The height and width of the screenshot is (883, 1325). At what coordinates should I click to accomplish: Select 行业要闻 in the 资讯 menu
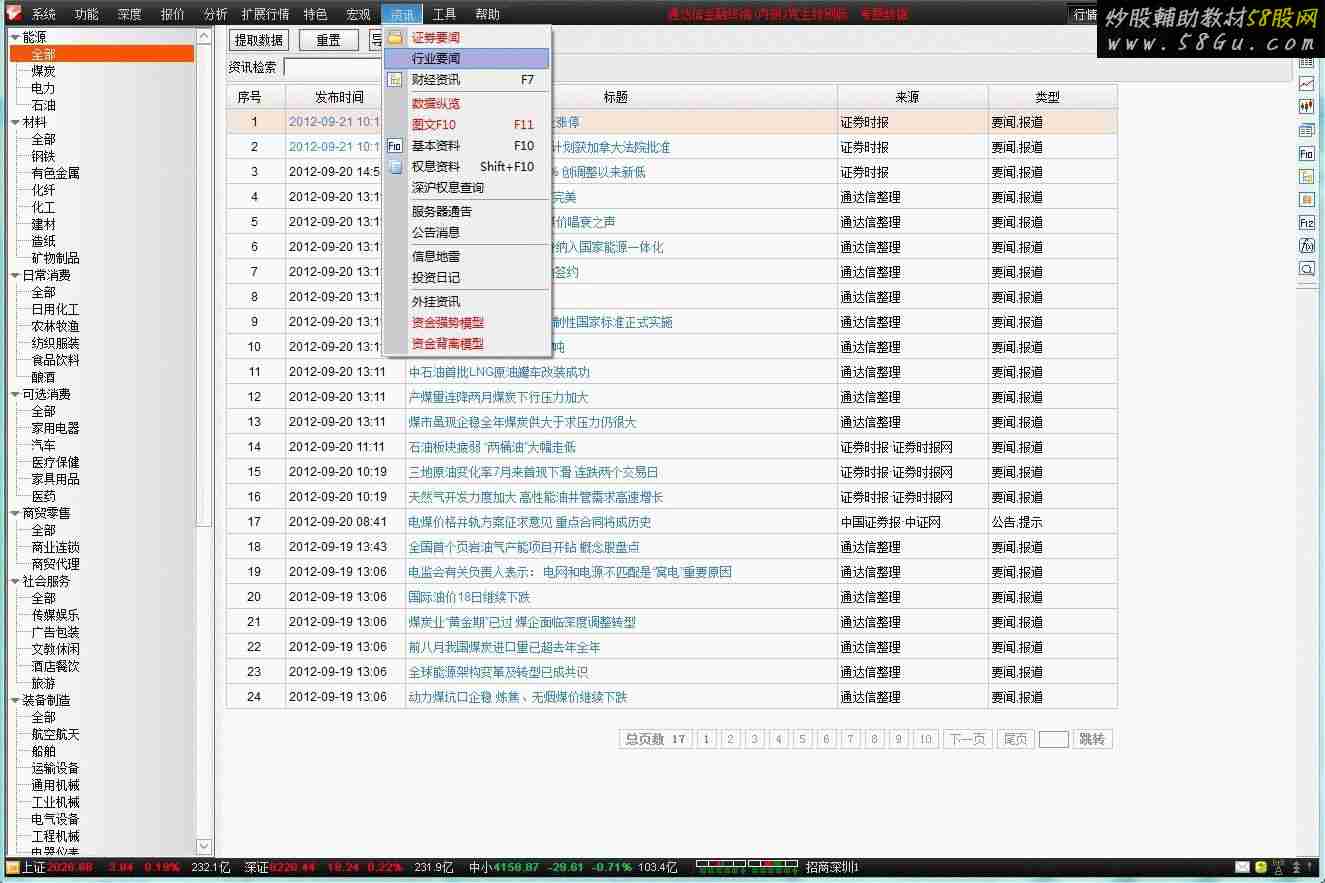[x=467, y=59]
